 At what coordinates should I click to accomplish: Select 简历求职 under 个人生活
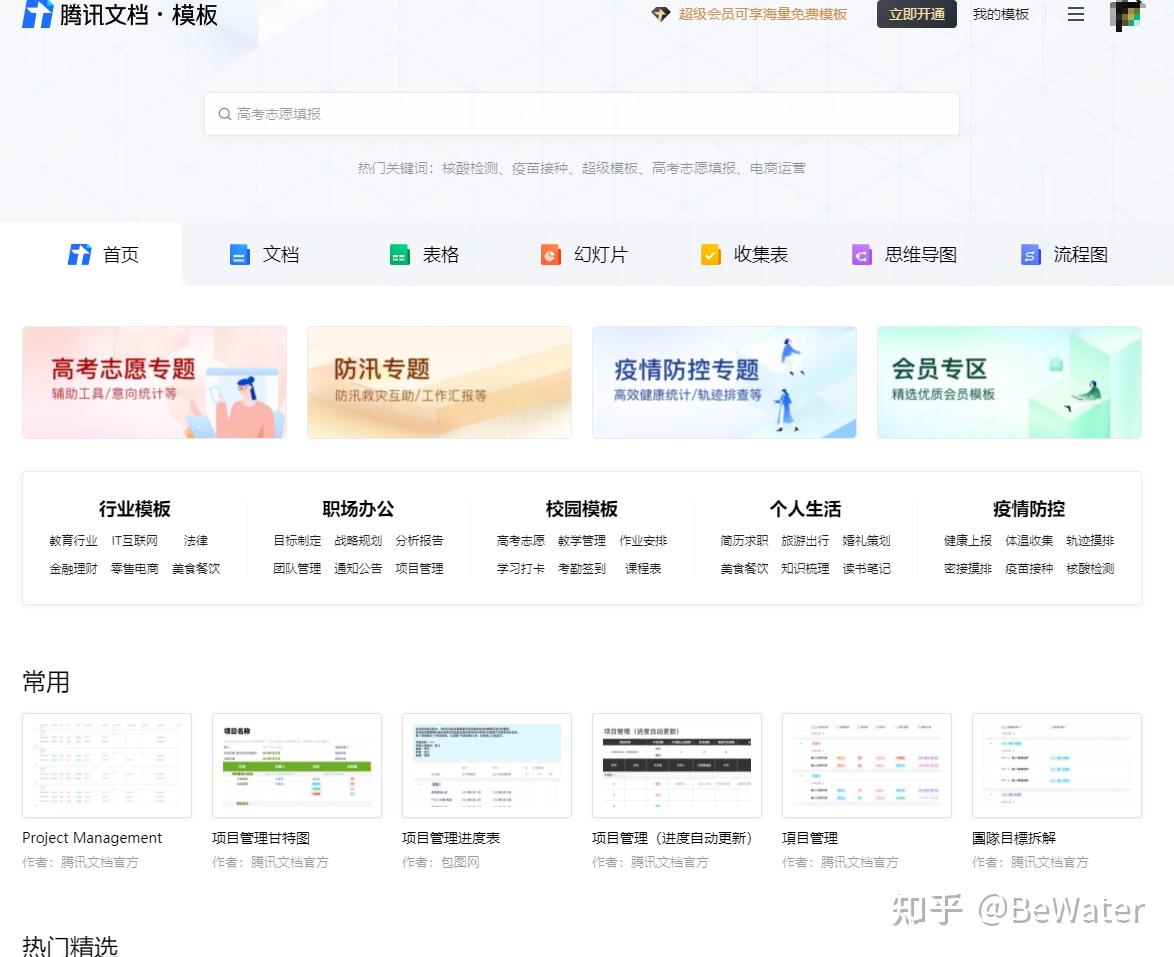click(x=744, y=541)
